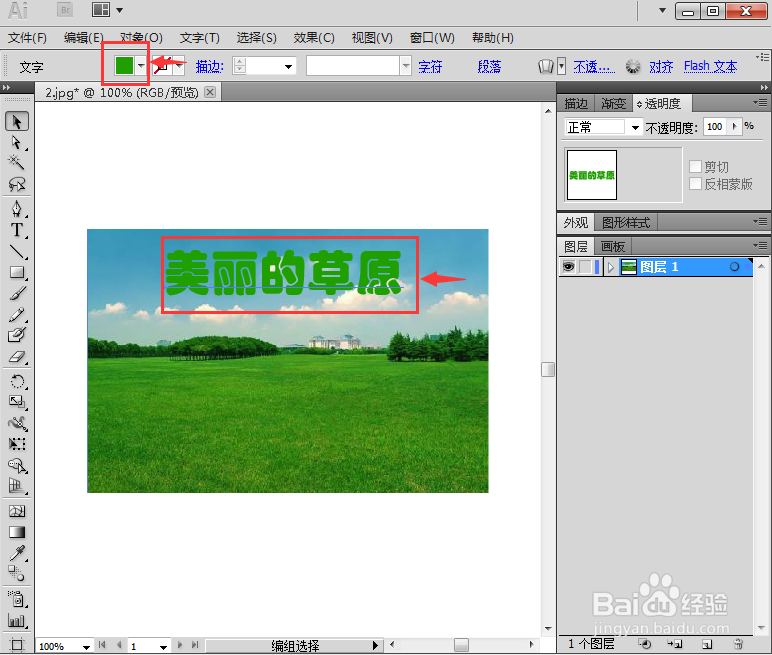Screen dimensions: 772x655
Task: Select the Eyedropper tool
Action: pos(17,554)
